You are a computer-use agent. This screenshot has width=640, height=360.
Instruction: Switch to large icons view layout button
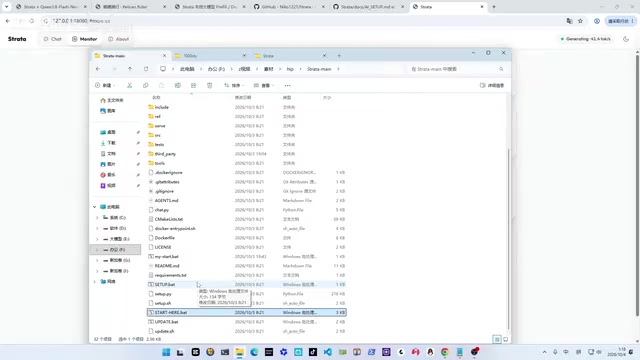505,339
